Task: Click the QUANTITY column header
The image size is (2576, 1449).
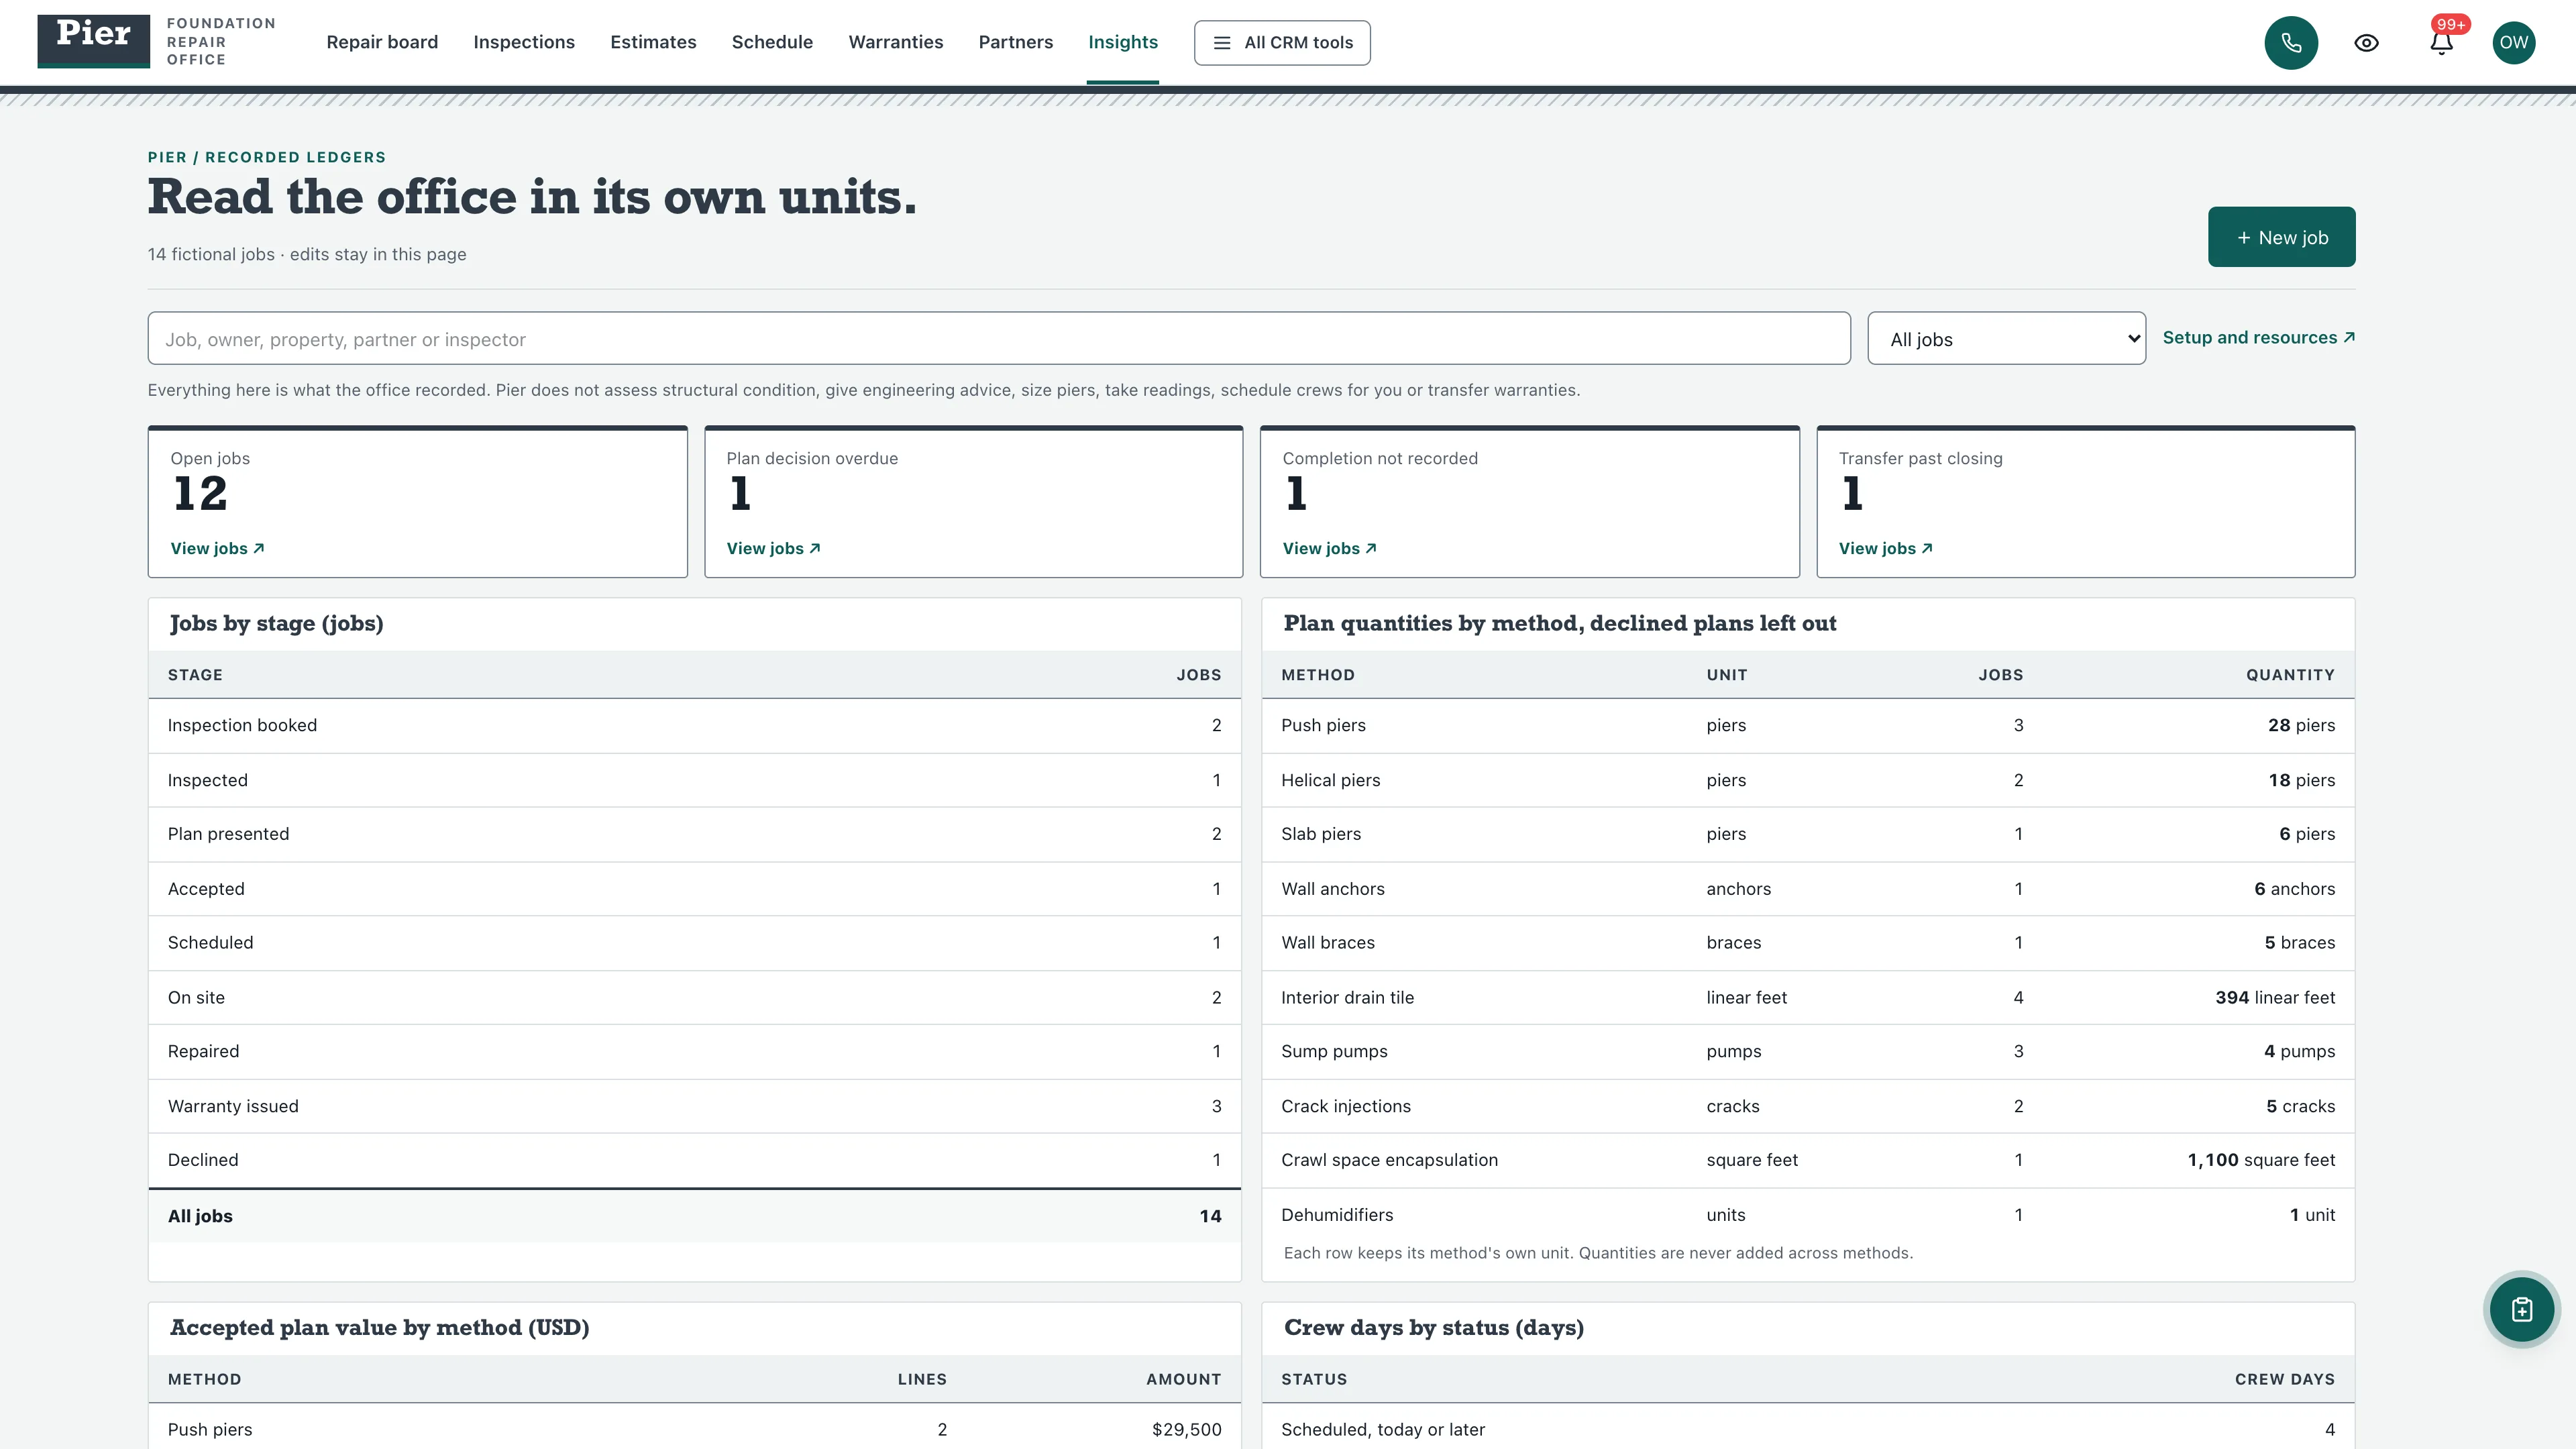Action: 2290,675
